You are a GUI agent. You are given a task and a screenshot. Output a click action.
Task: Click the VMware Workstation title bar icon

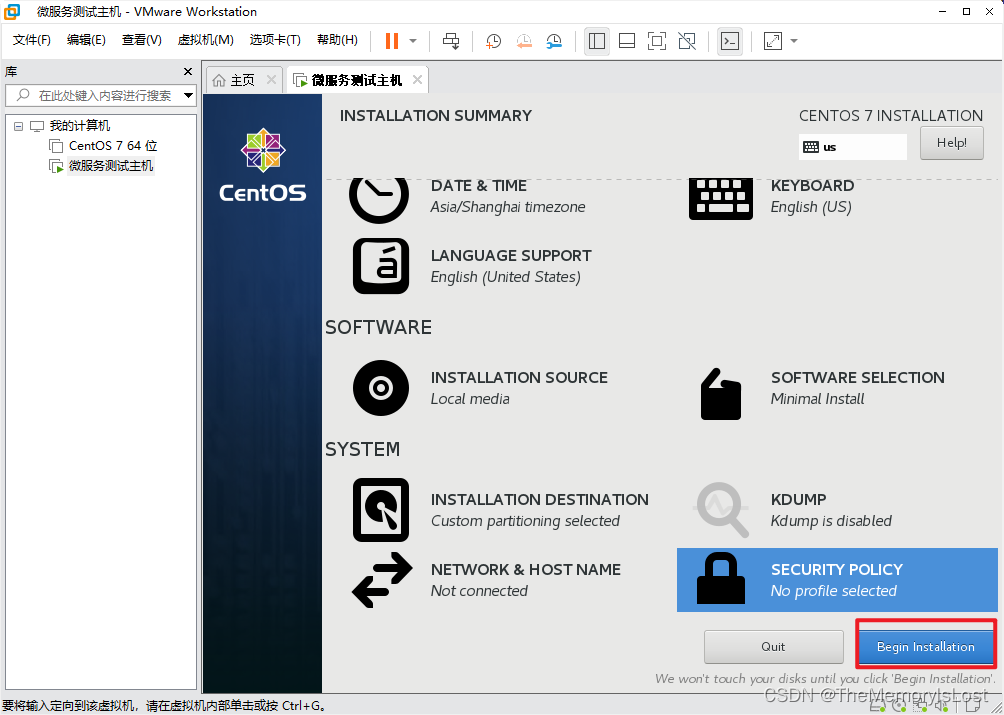click(x=12, y=12)
